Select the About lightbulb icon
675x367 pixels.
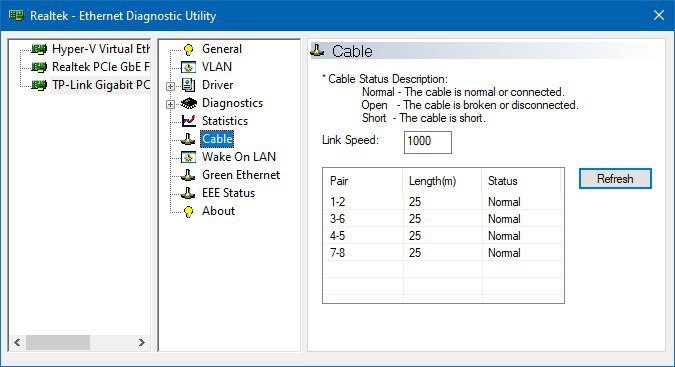point(189,211)
